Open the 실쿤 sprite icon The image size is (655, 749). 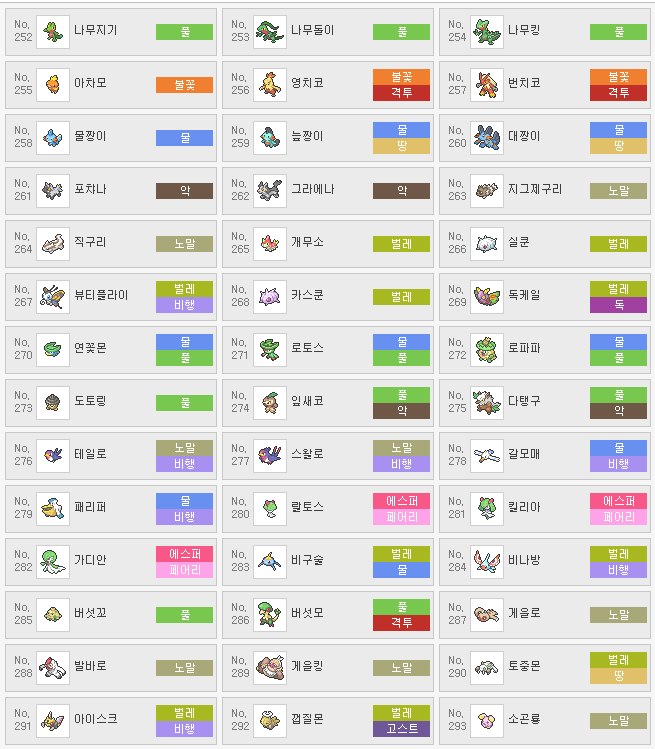pyautogui.click(x=487, y=244)
